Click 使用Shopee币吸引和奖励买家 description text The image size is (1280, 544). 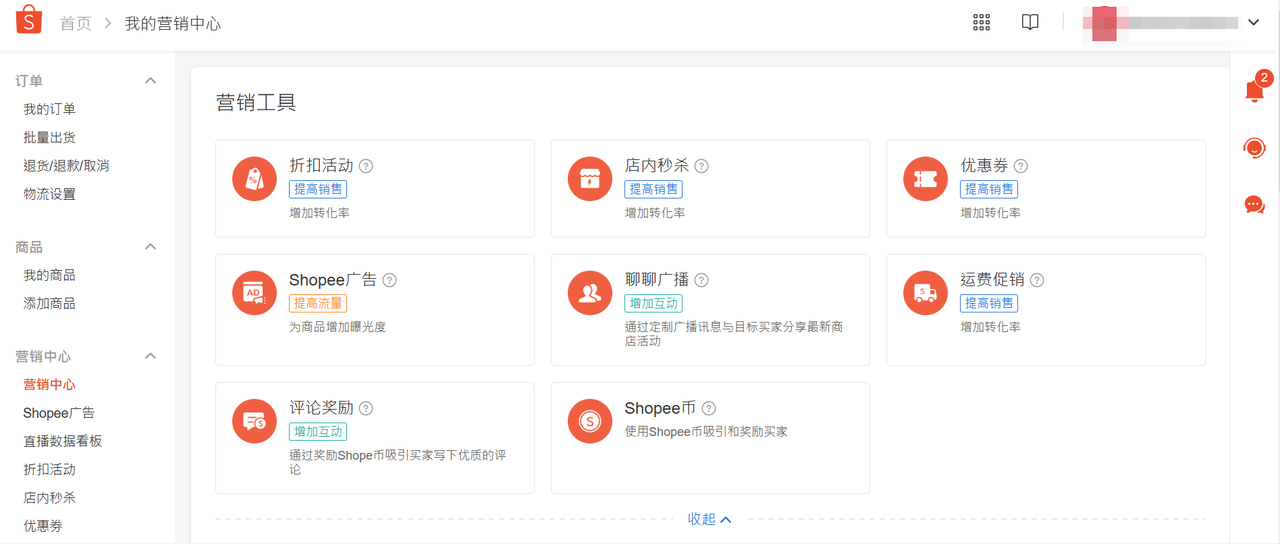(706, 431)
